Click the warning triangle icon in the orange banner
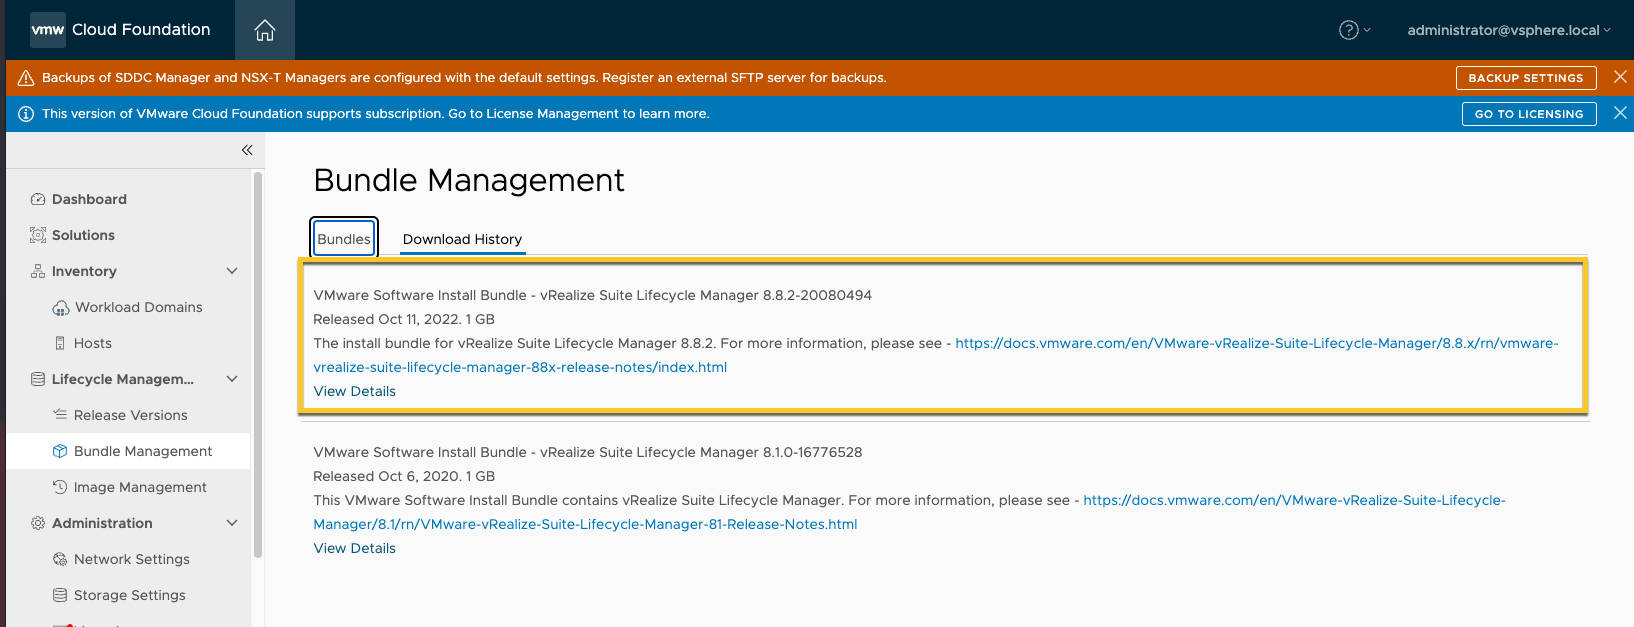 [26, 78]
